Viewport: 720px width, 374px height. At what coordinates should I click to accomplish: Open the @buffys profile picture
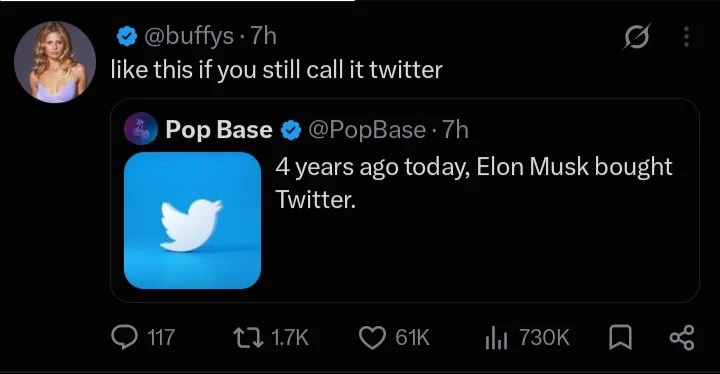tap(55, 62)
